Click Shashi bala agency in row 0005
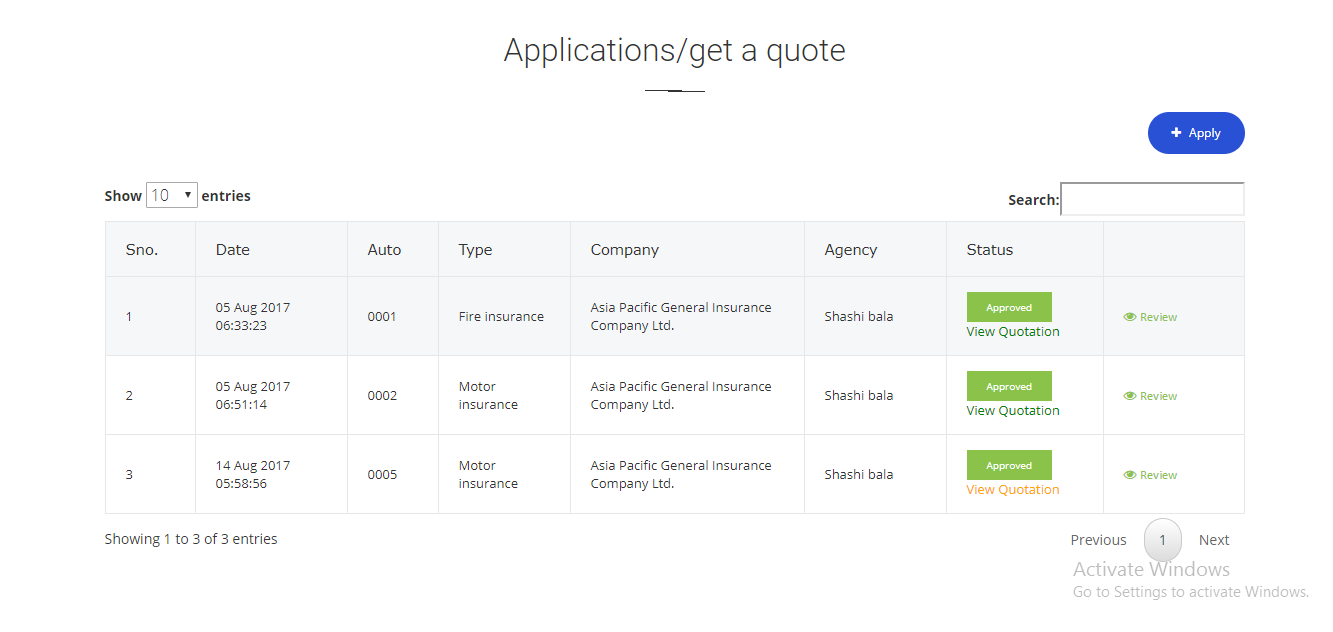 coord(859,474)
